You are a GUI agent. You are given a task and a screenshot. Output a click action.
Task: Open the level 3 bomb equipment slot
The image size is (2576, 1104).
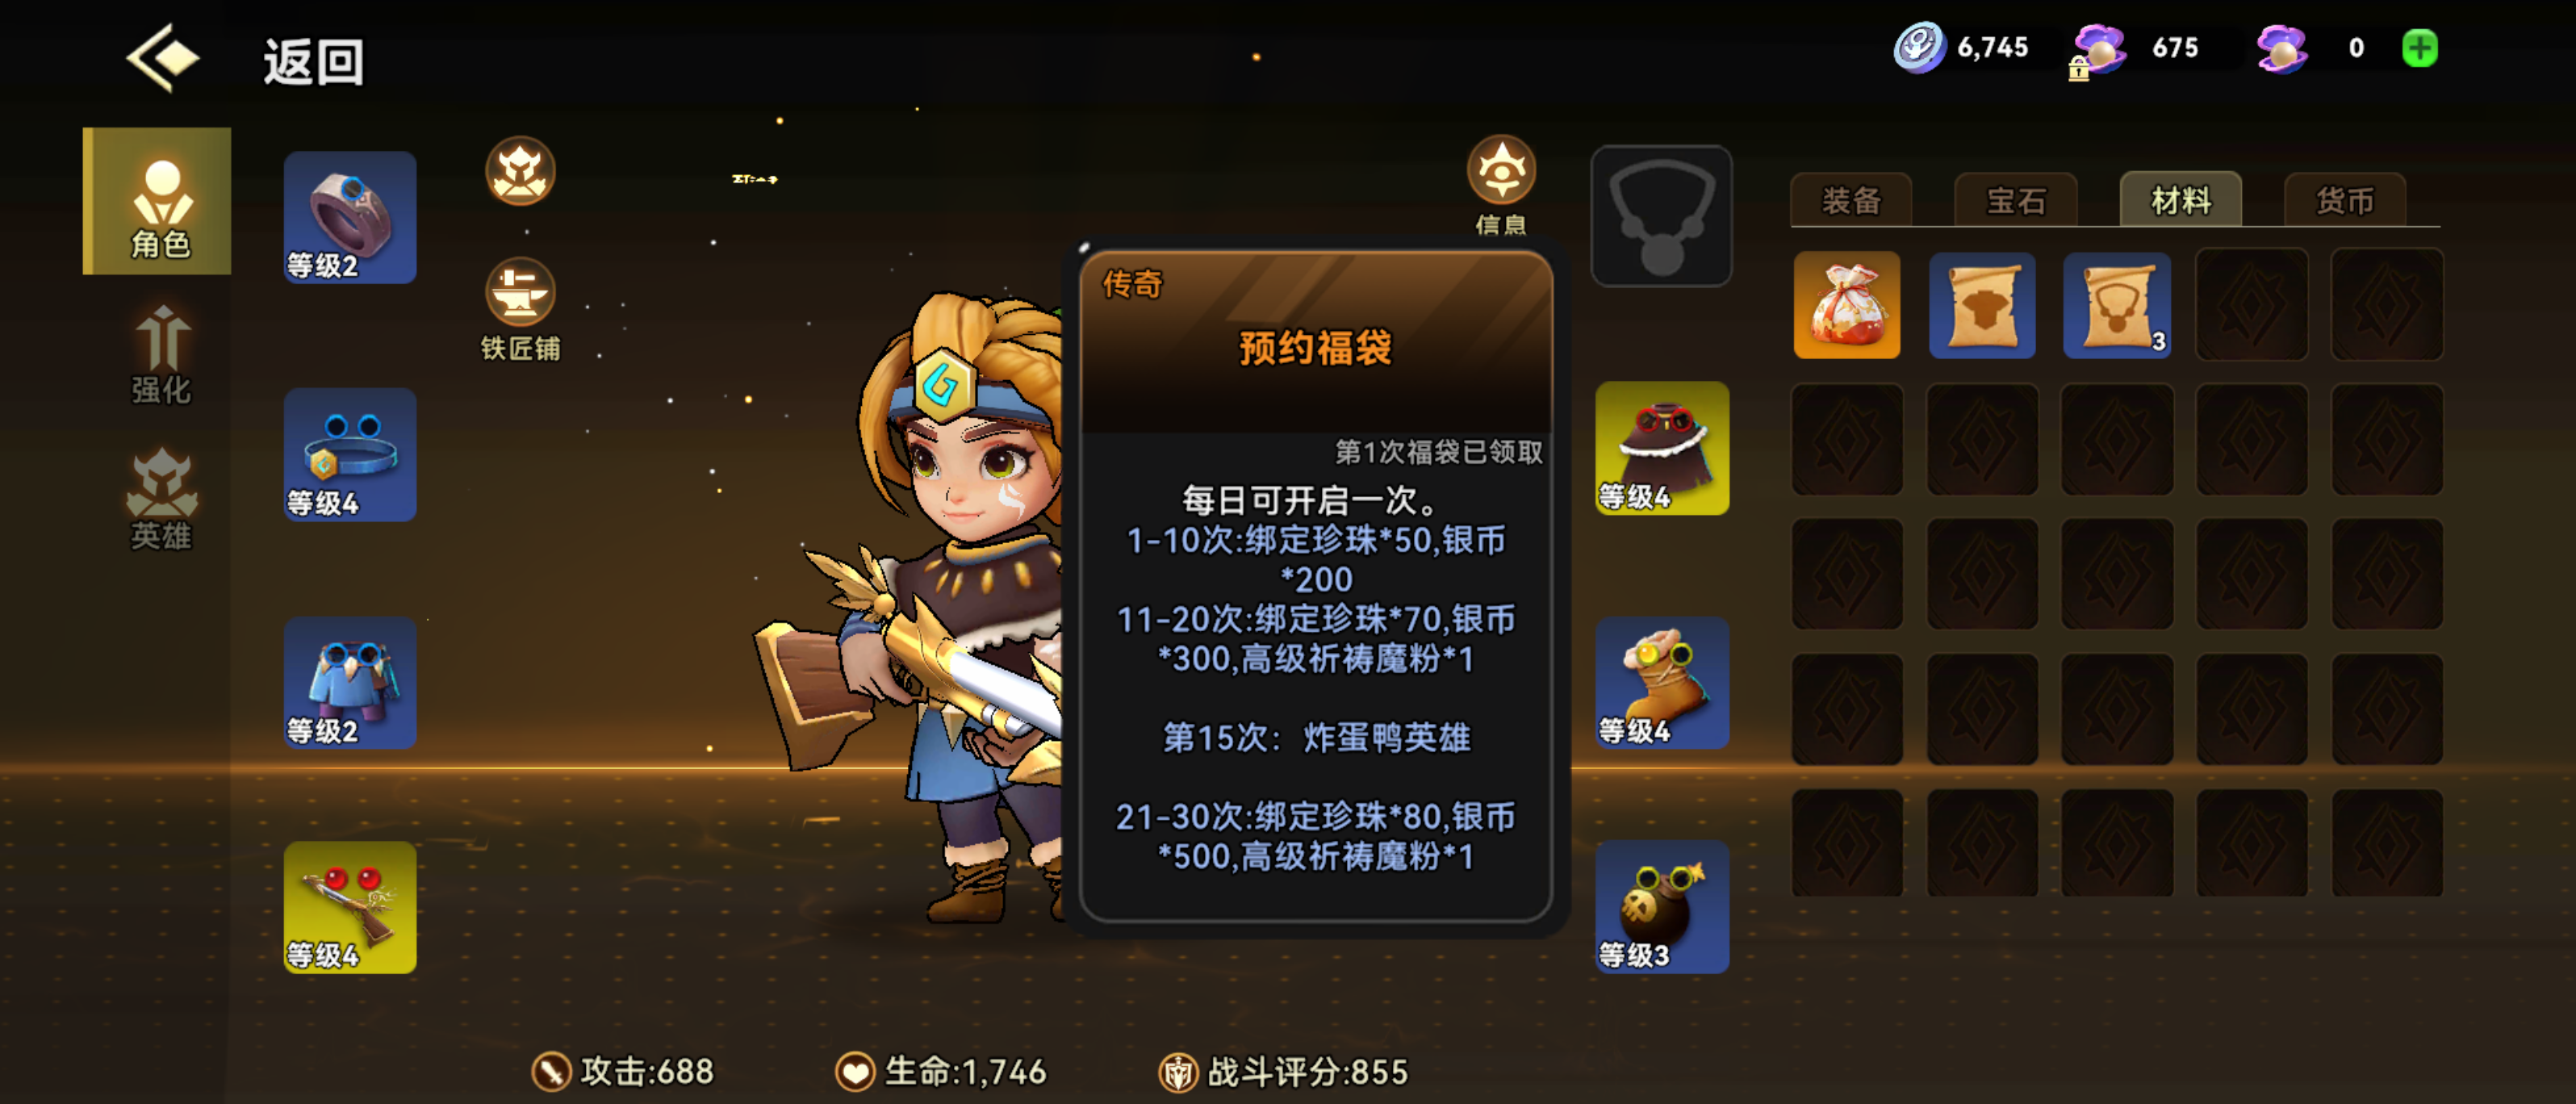[x=1662, y=907]
